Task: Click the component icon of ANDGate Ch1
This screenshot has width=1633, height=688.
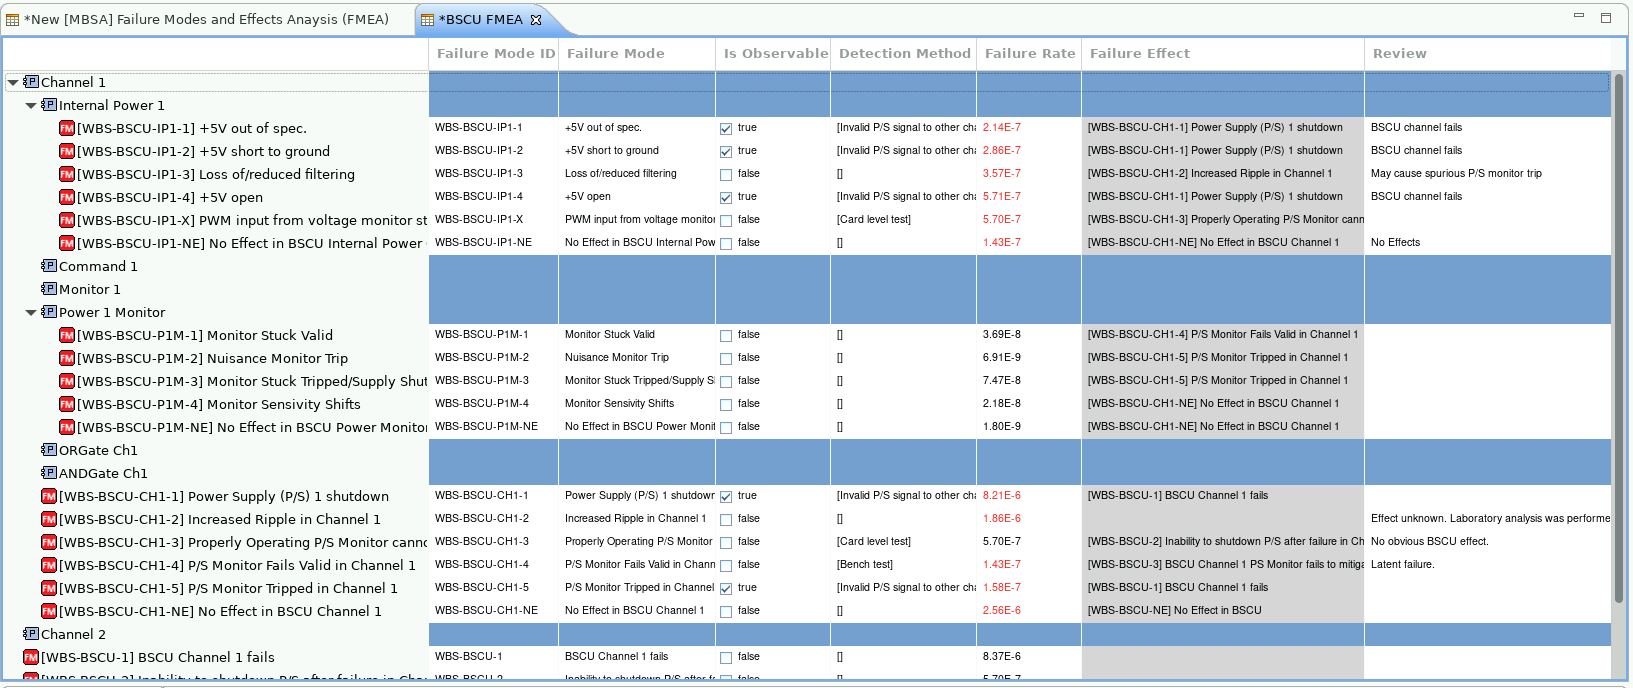Action: (x=49, y=473)
